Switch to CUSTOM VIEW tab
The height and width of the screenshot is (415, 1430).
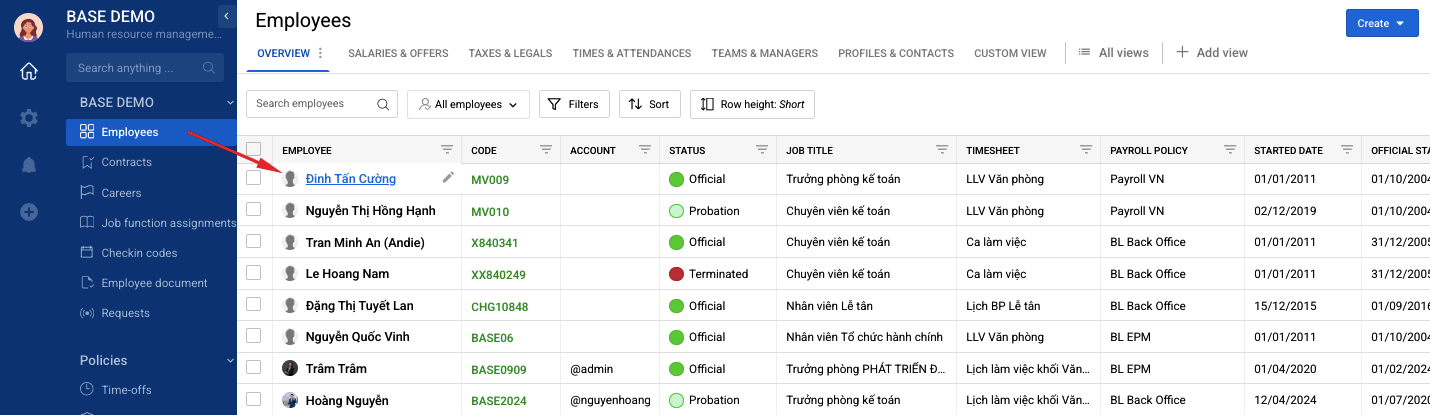(1010, 53)
